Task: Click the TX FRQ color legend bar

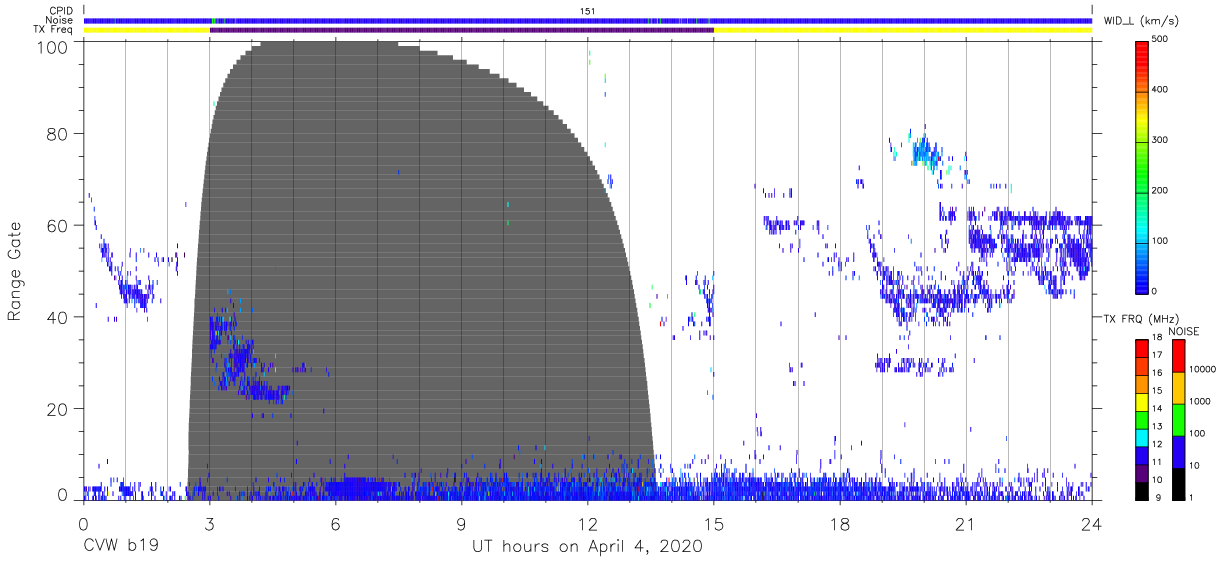Action: tap(1142, 418)
